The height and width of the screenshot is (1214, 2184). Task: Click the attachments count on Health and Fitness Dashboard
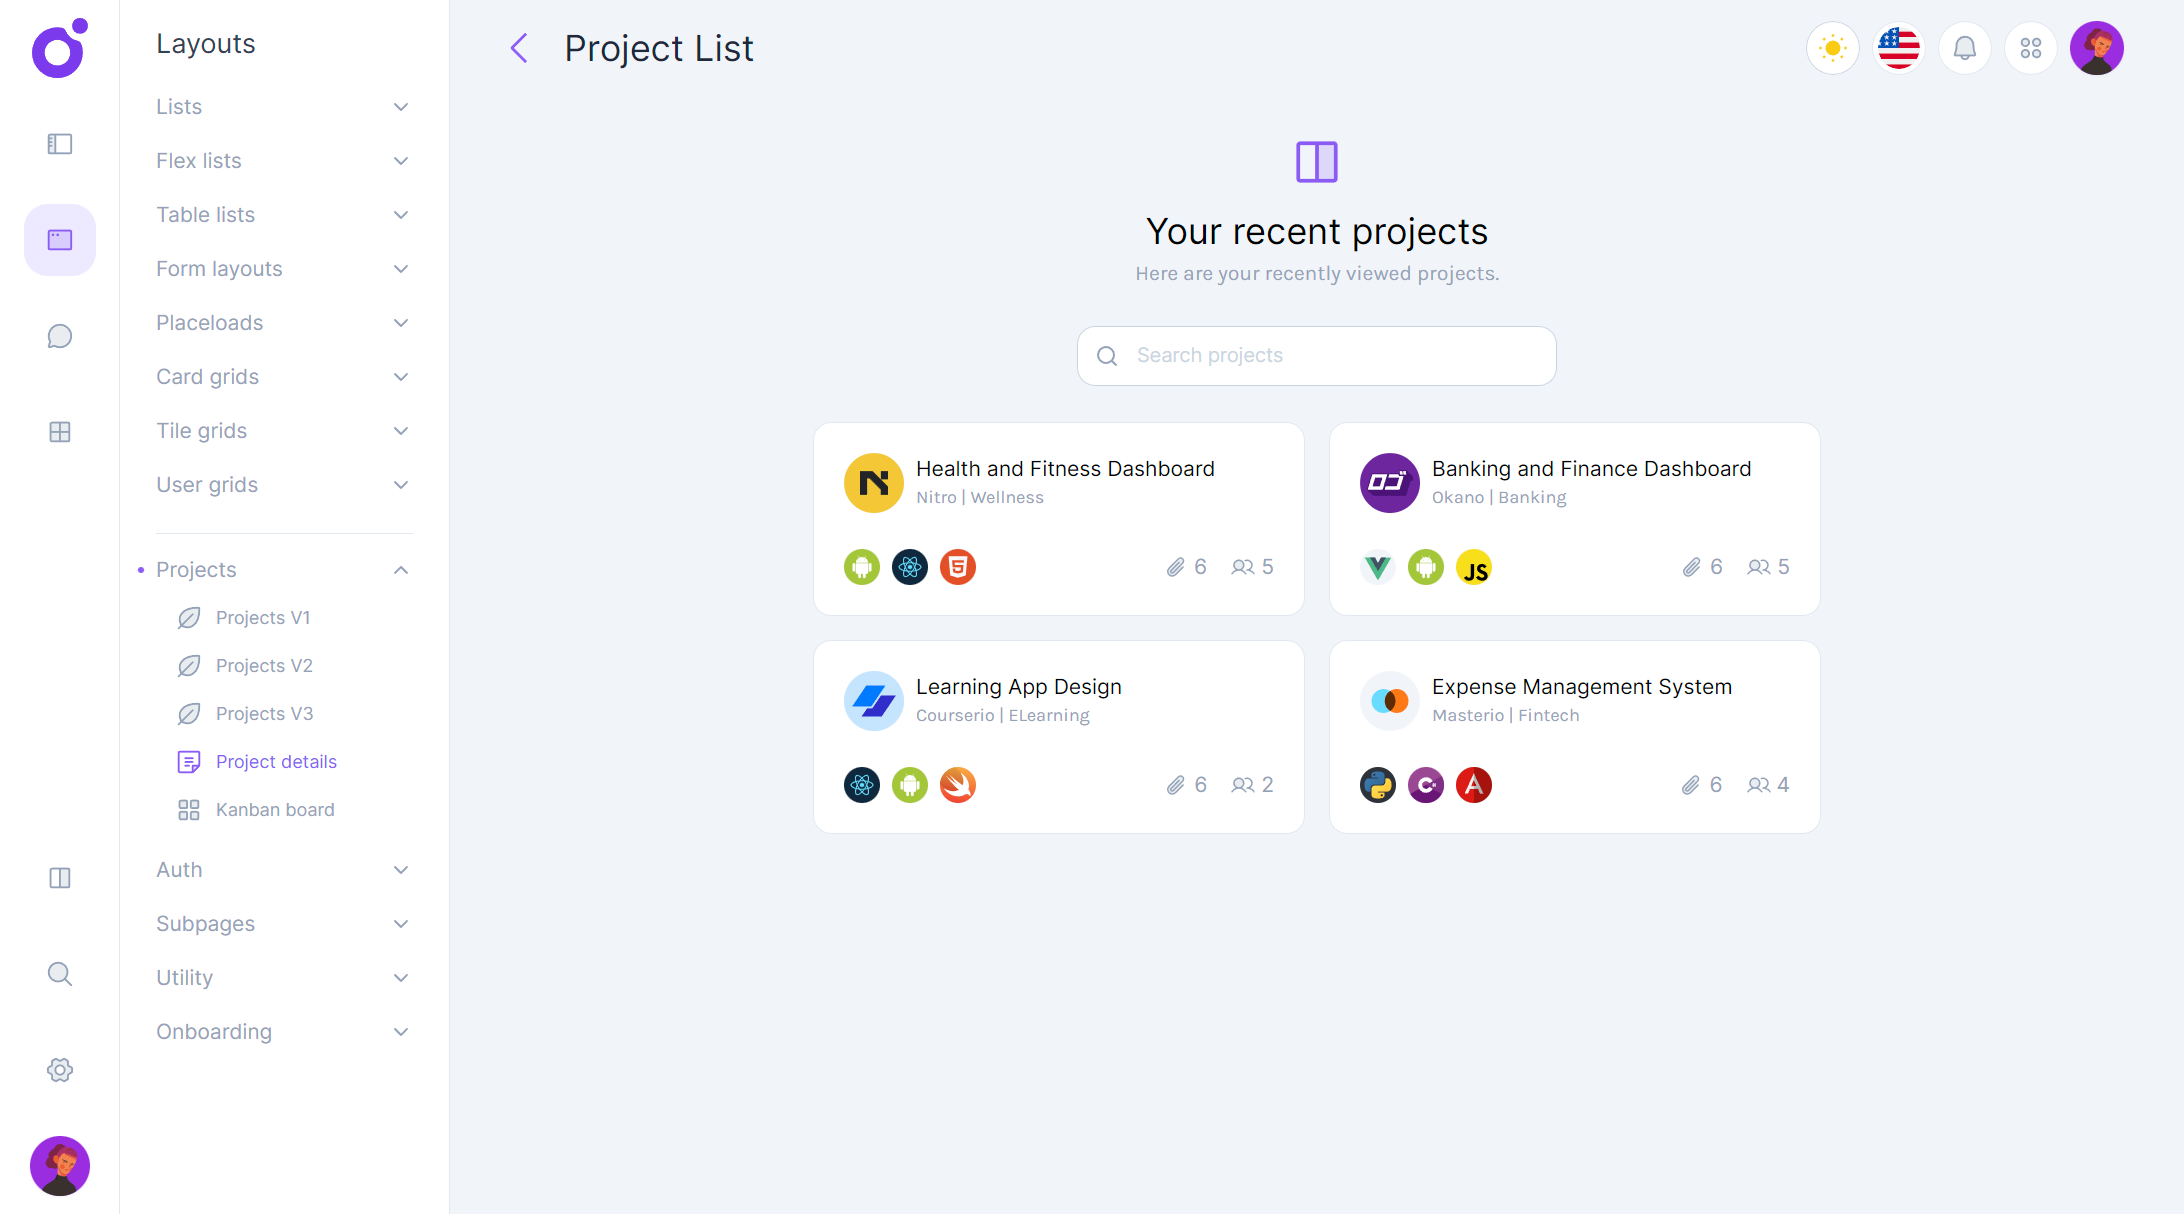pos(1186,566)
